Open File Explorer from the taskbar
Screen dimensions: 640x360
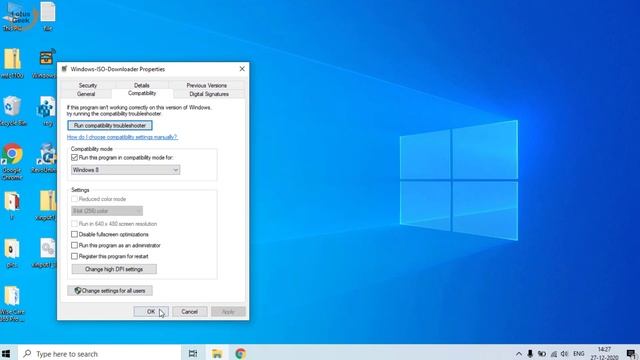pyautogui.click(x=217, y=353)
